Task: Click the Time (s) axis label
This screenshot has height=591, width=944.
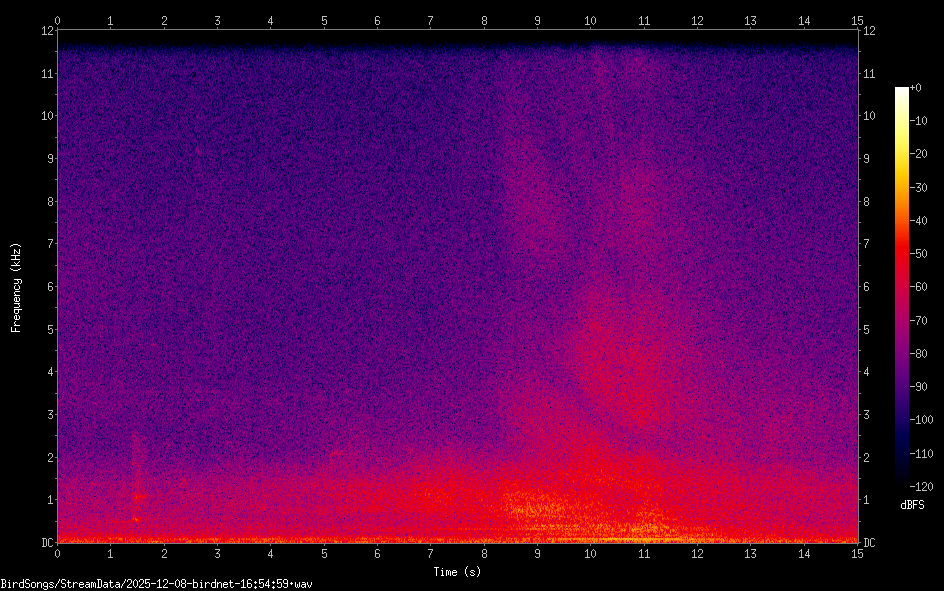Action: click(457, 572)
